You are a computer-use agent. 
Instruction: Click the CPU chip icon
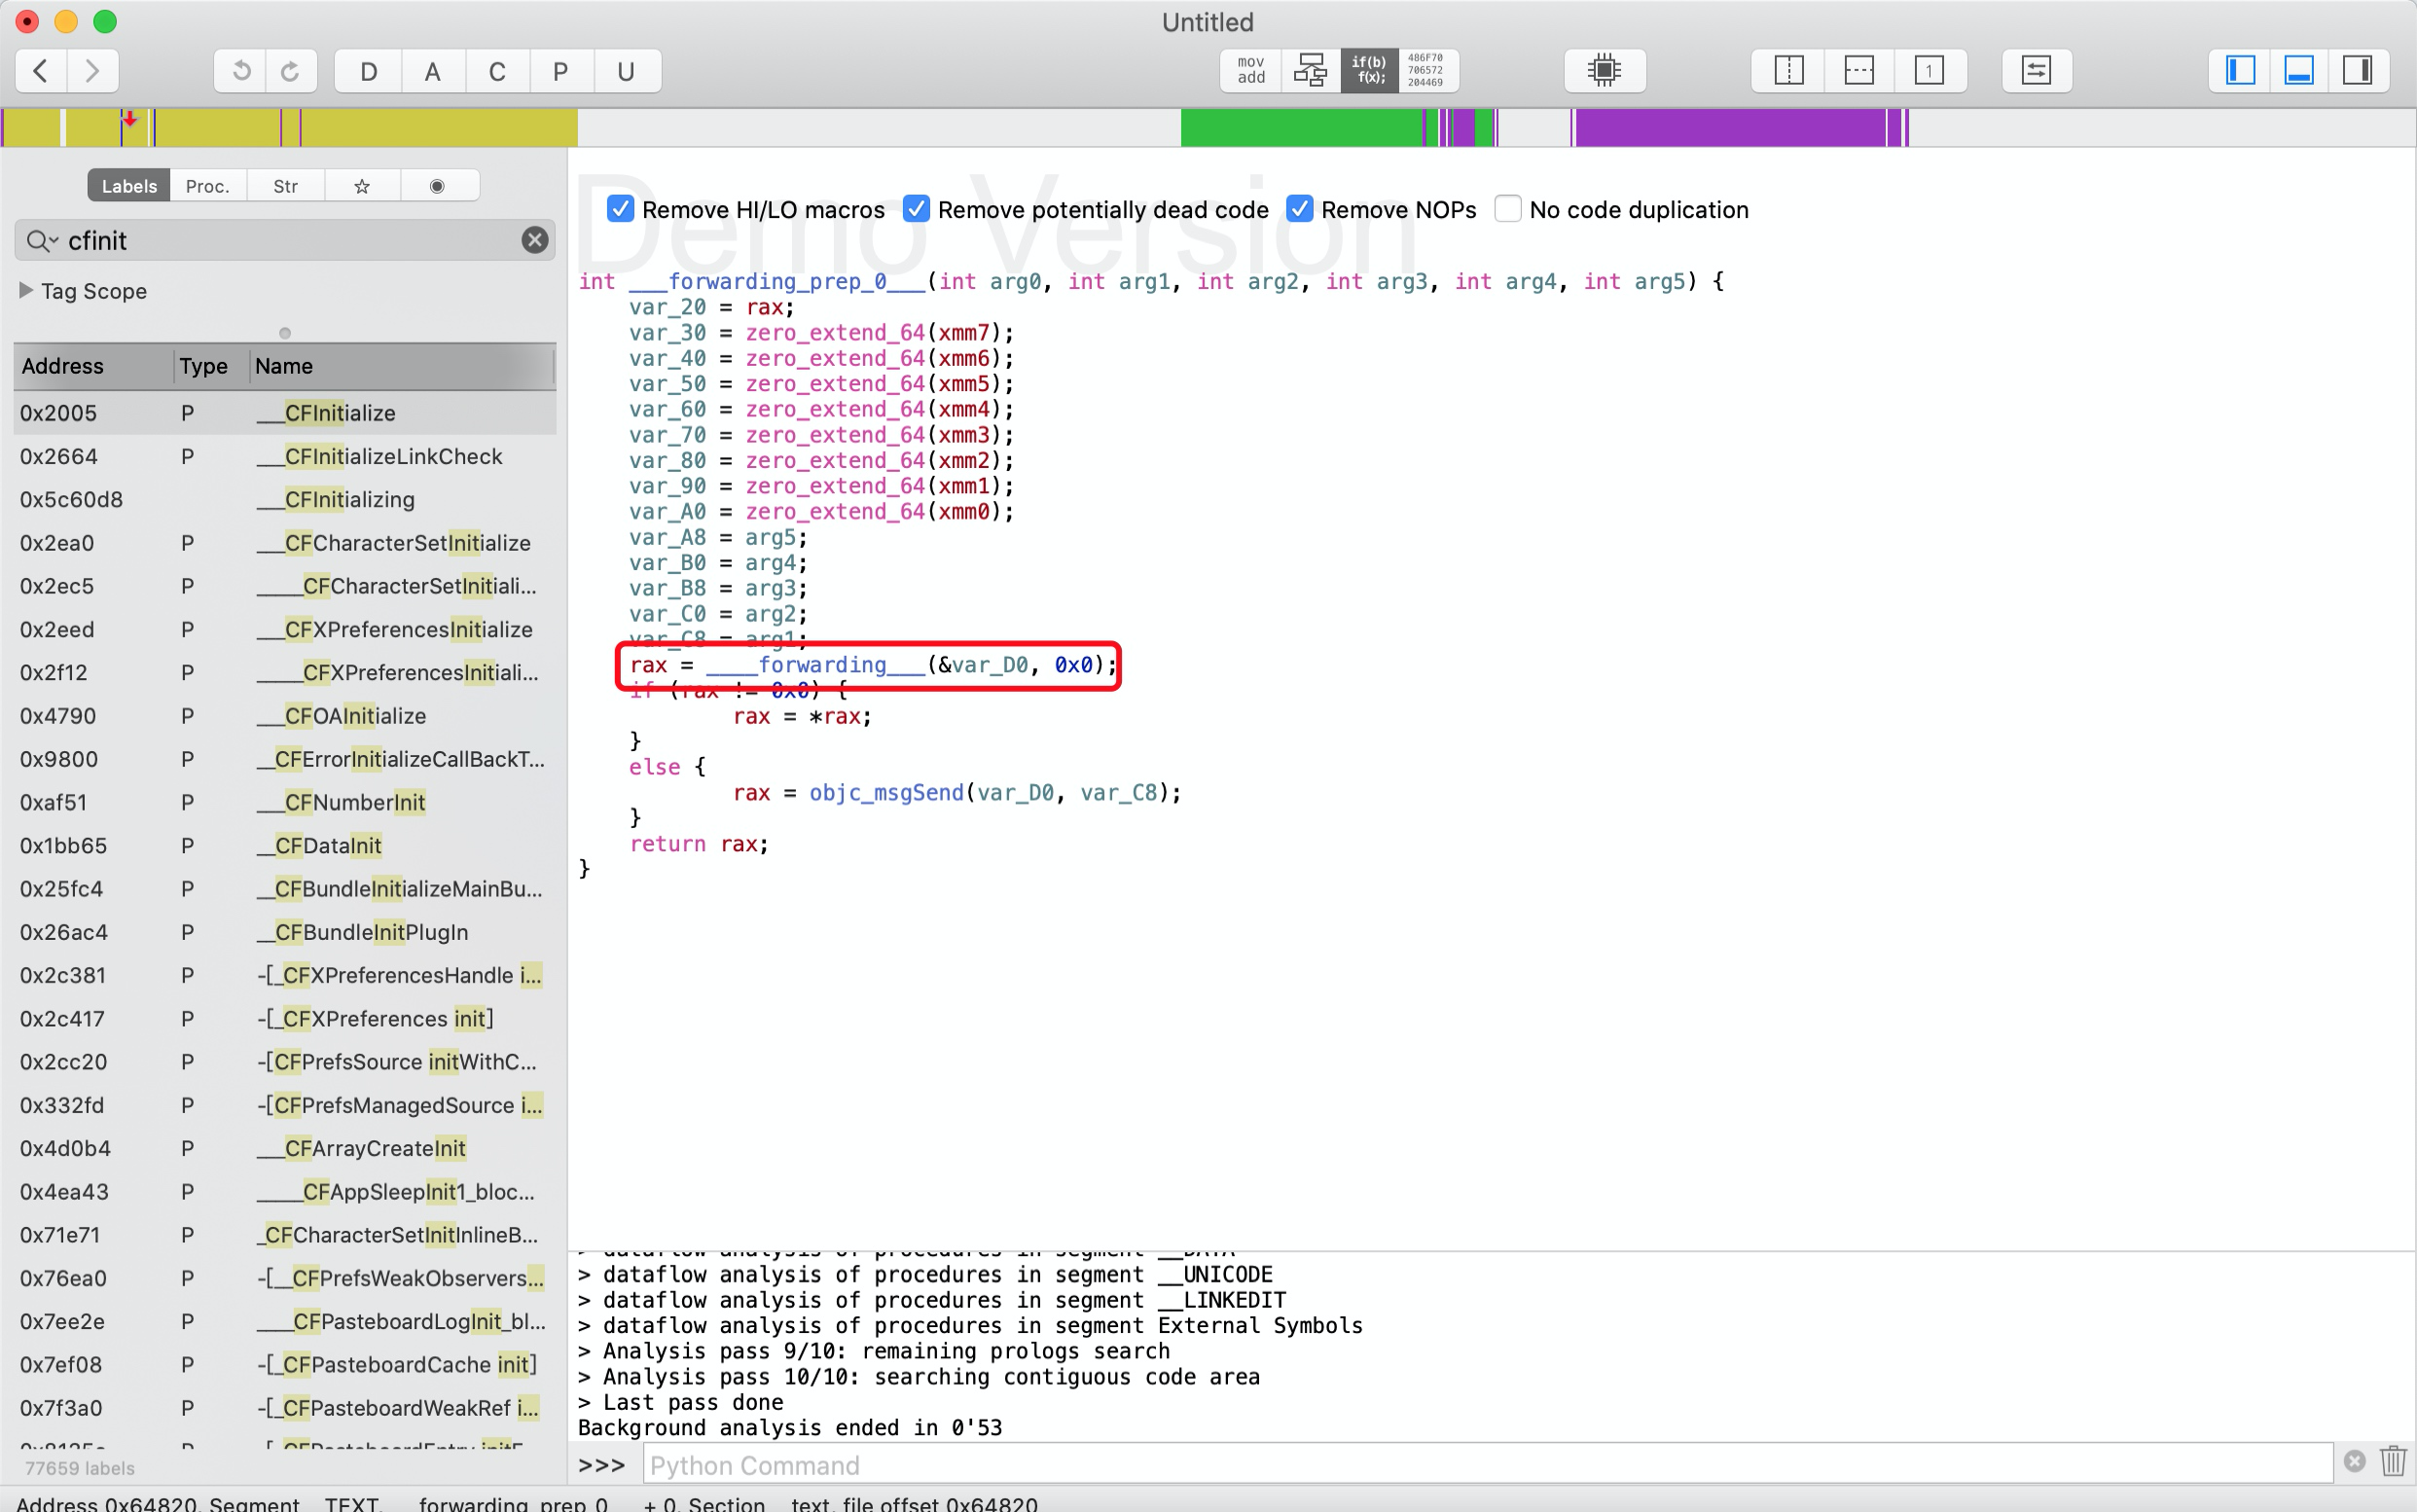1603,71
